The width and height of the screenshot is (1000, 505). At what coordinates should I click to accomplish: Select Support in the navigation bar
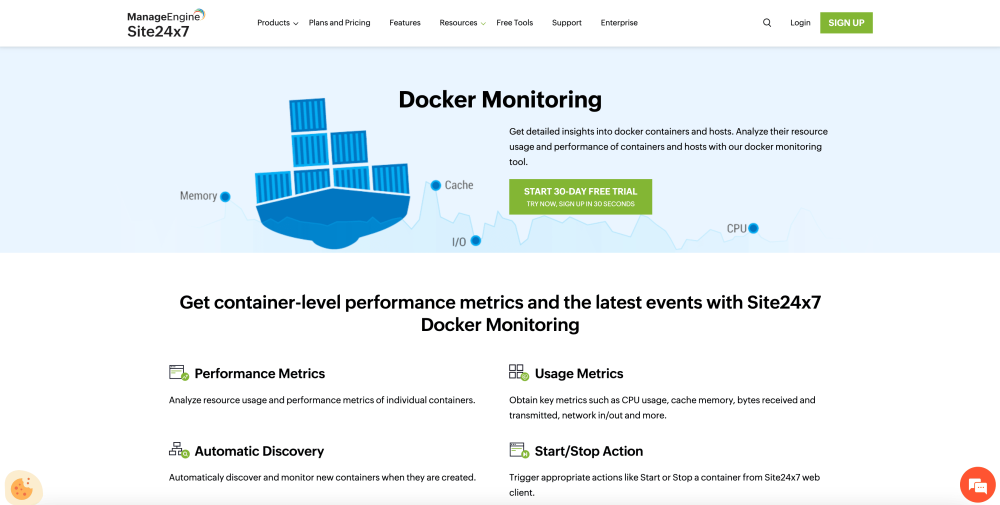tap(566, 23)
